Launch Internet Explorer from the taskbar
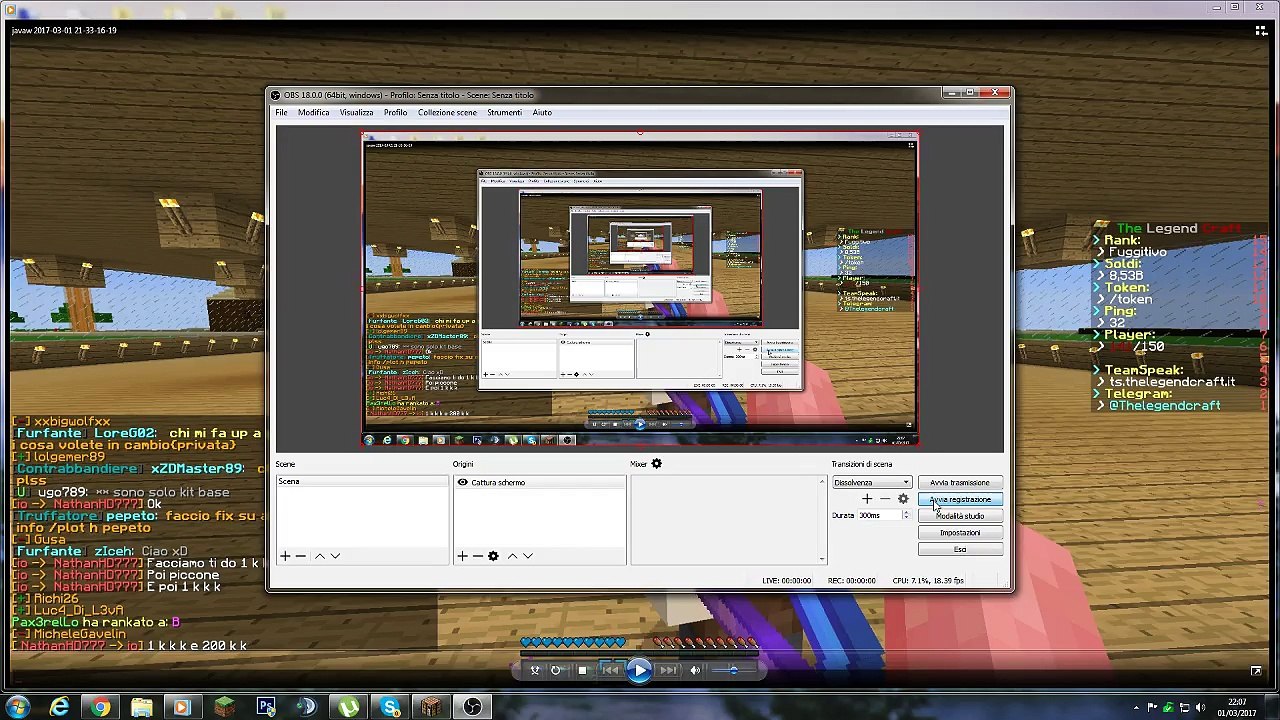 click(60, 708)
